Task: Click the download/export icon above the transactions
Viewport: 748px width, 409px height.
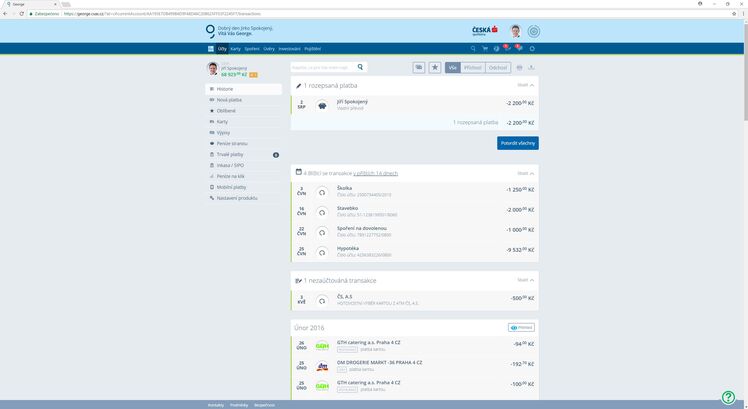Action: point(532,67)
